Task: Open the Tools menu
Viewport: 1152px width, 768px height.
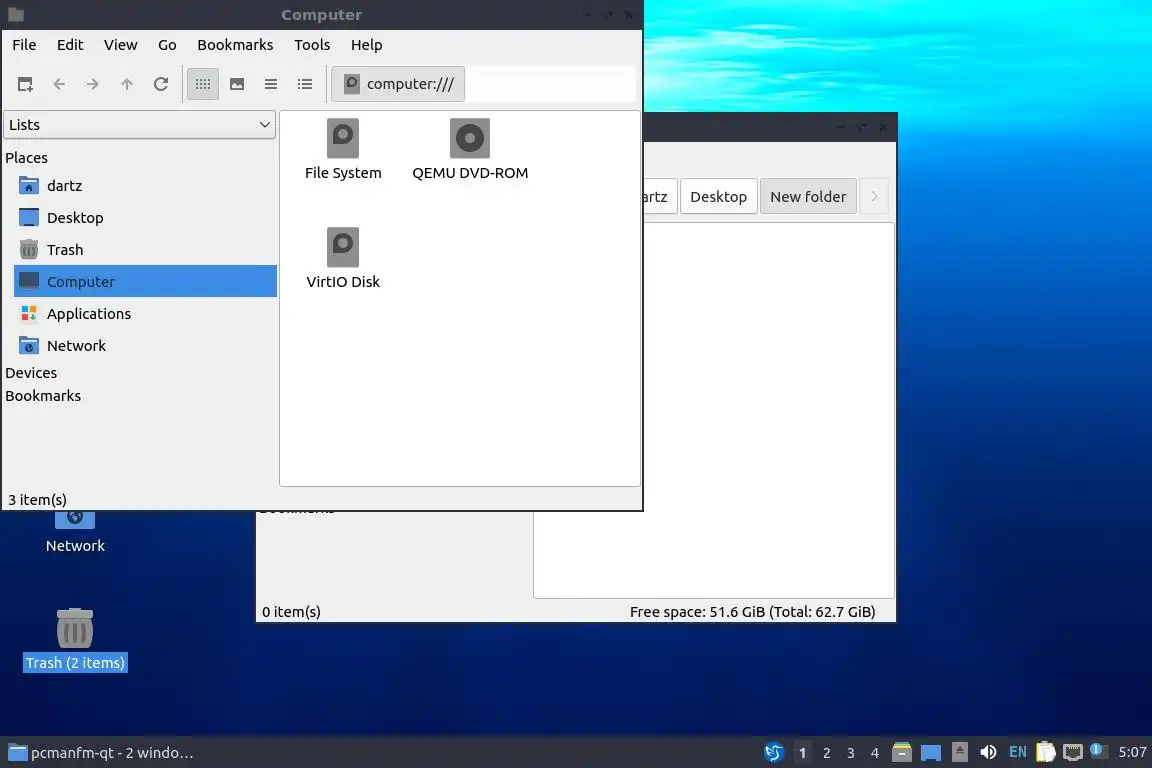Action: [x=312, y=45]
